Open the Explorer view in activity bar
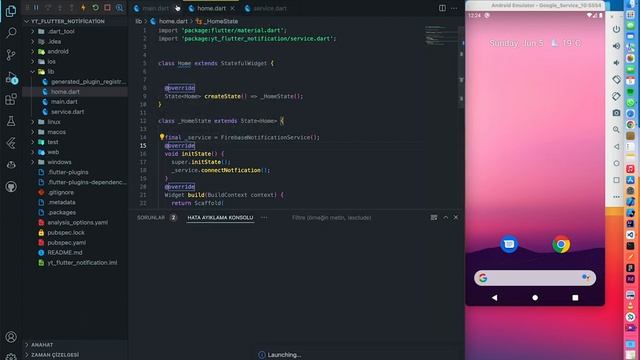The width and height of the screenshot is (640, 360). click(11, 11)
